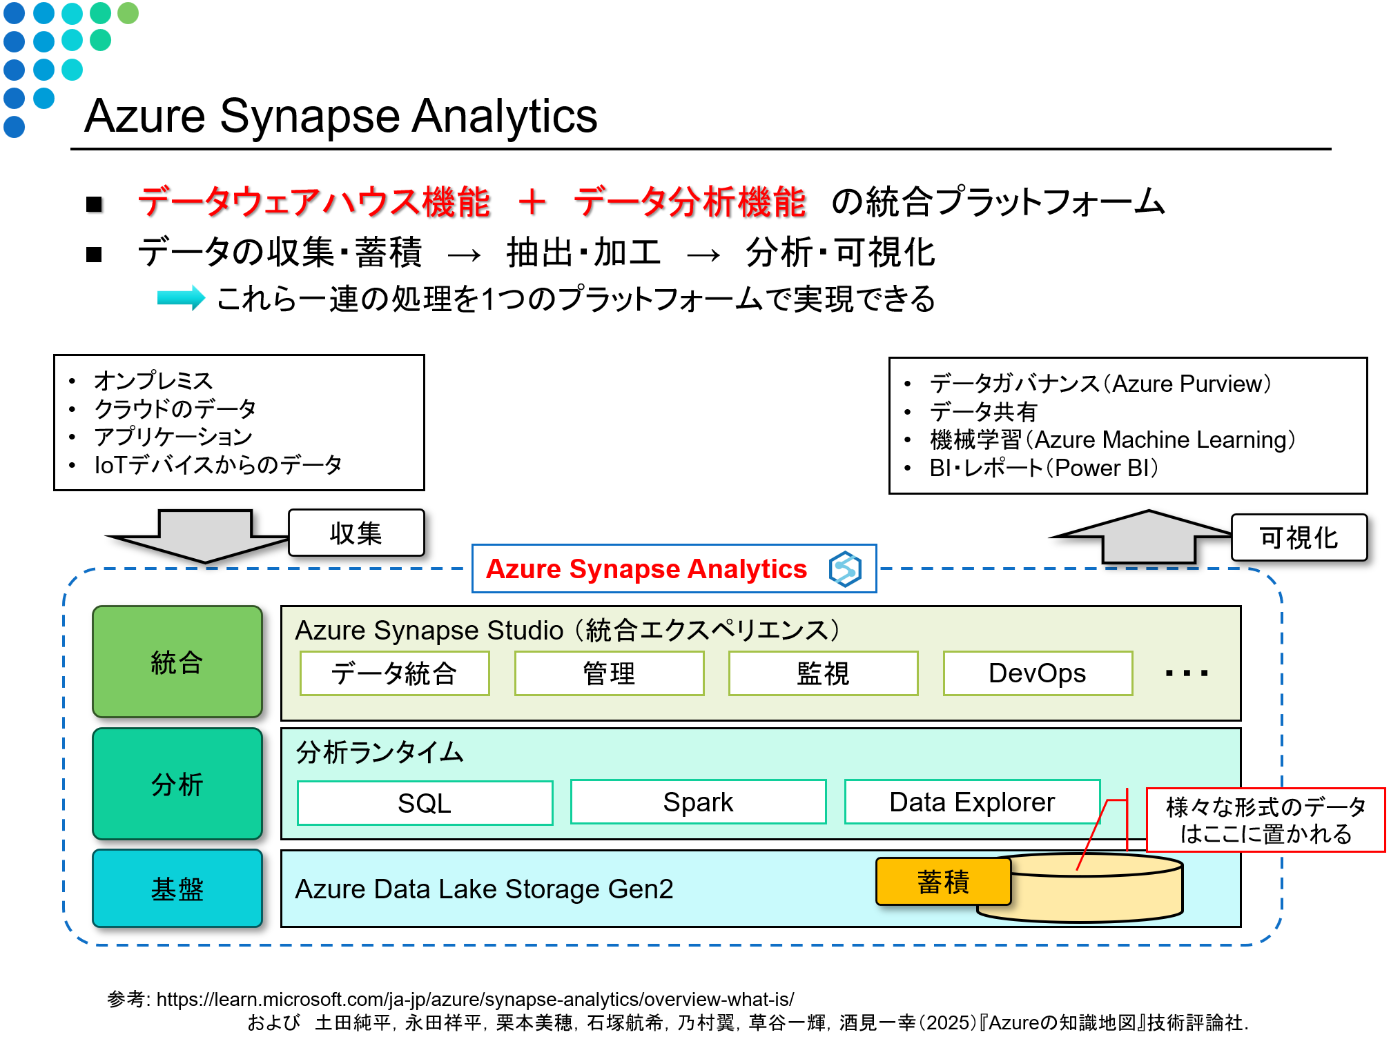
Task: Click the teal 分析 layer icon
Action: pos(176,784)
